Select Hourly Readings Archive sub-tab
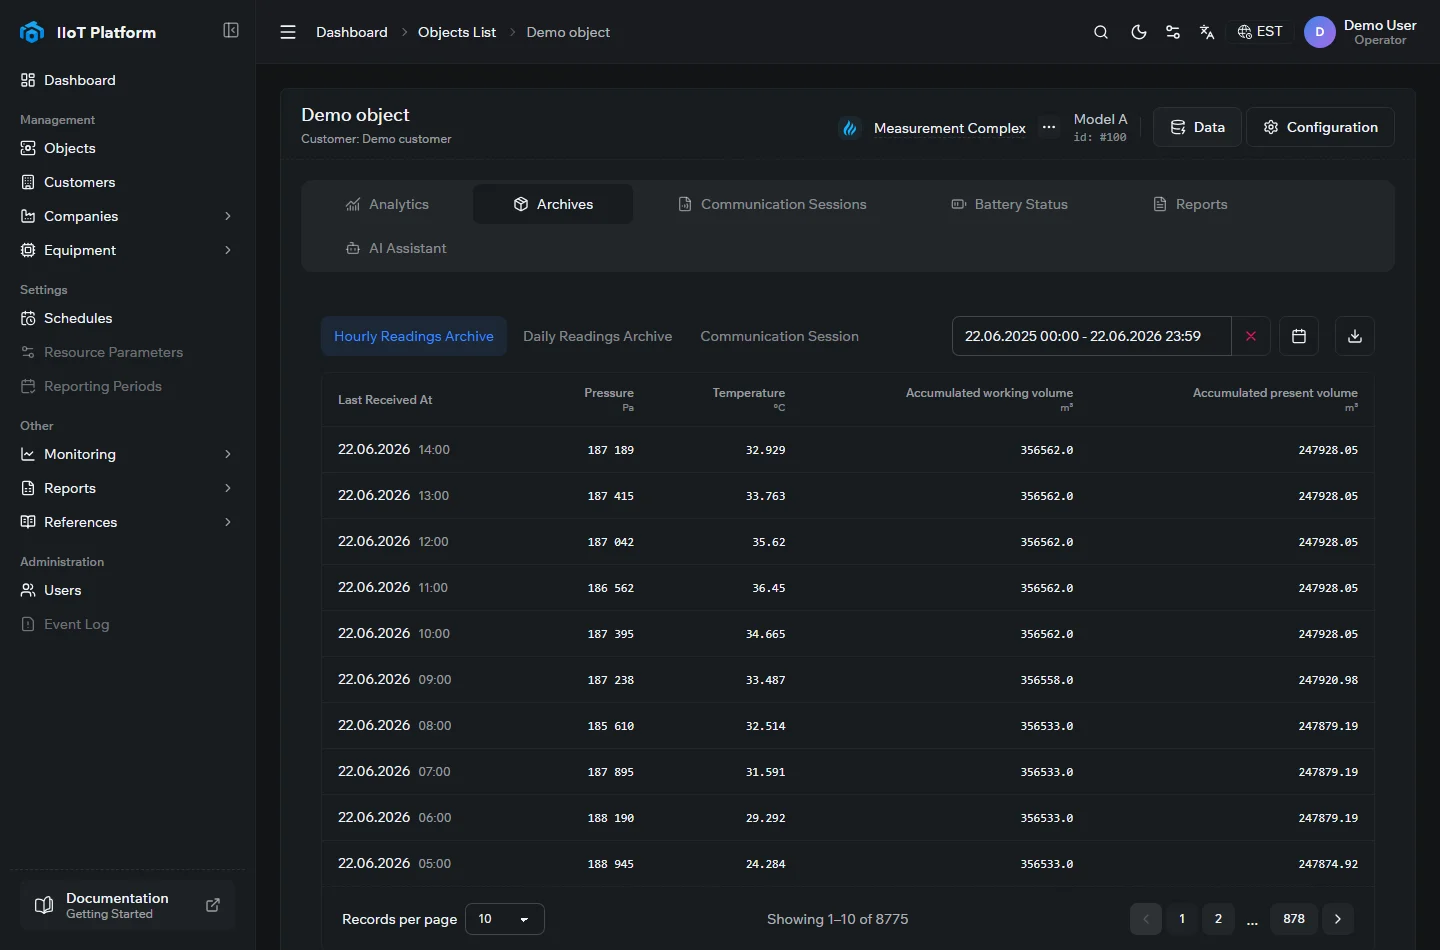The image size is (1440, 950). [414, 336]
